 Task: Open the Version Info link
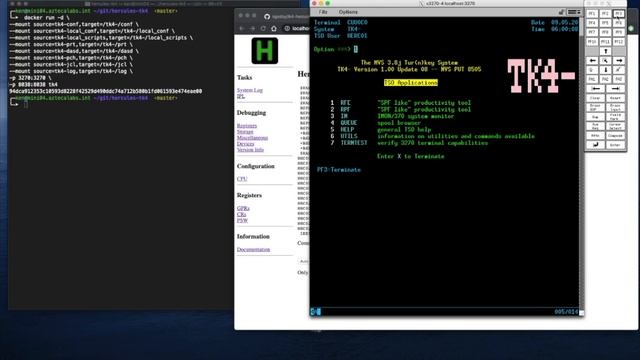tap(250, 150)
